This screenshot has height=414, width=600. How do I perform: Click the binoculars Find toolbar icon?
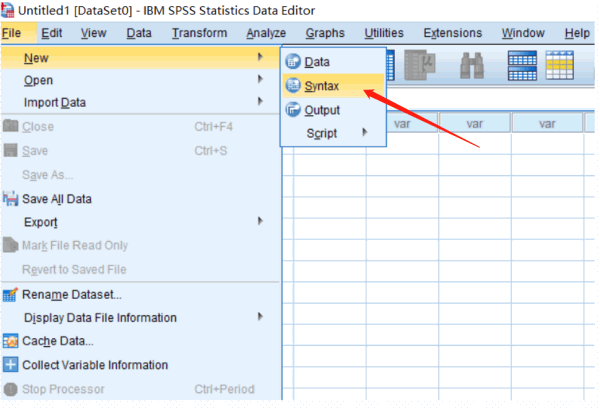[x=471, y=65]
